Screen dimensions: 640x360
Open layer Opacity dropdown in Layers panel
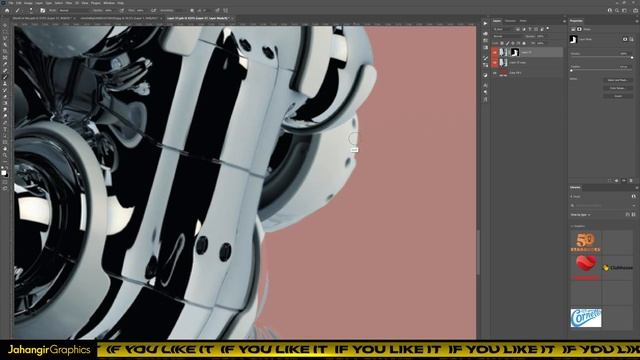[542, 36]
